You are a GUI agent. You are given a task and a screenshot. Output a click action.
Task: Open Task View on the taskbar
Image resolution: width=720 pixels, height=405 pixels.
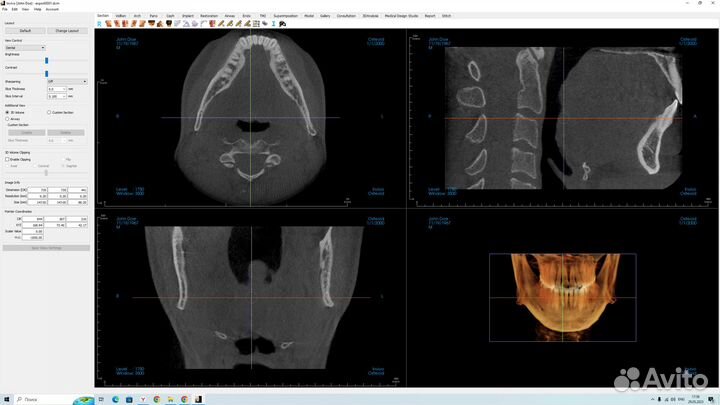pos(101,399)
